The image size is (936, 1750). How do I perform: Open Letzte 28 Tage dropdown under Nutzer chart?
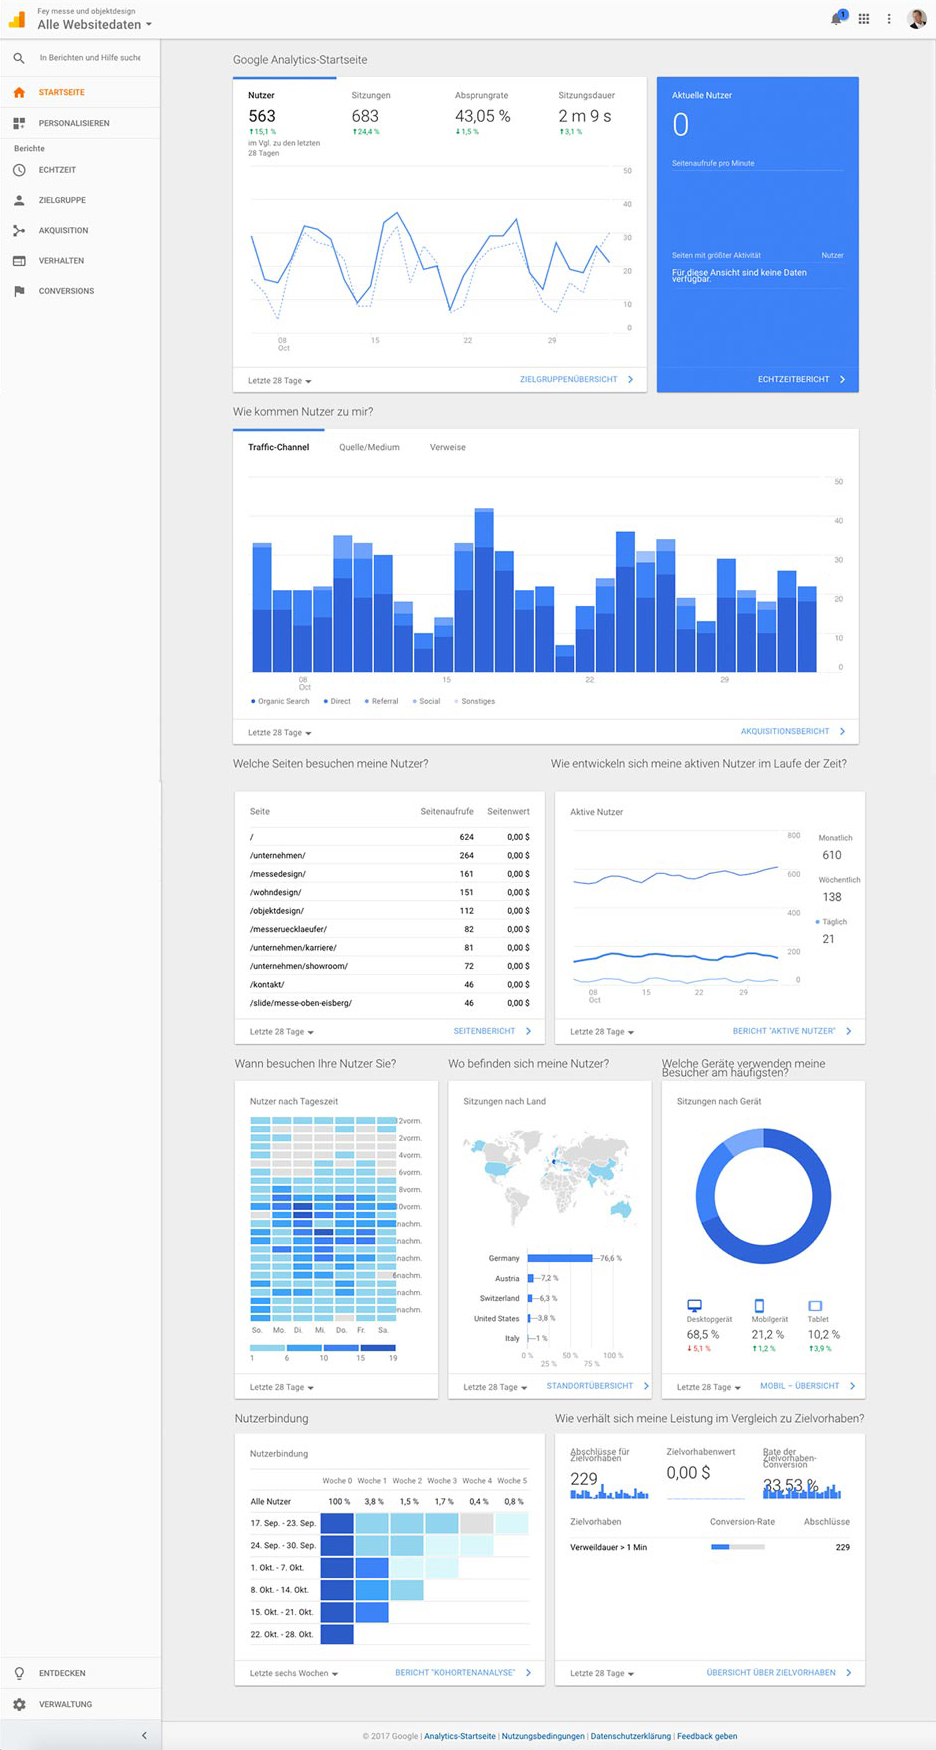[280, 381]
